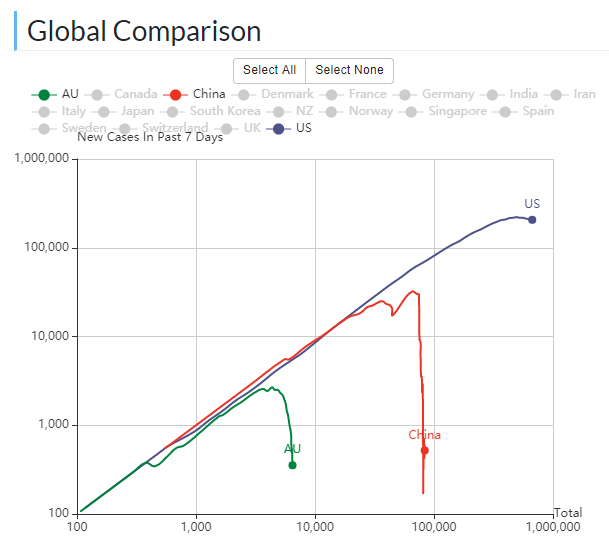This screenshot has width=609, height=553.
Task: Click the green AU endpoint marker
Action: [x=292, y=465]
